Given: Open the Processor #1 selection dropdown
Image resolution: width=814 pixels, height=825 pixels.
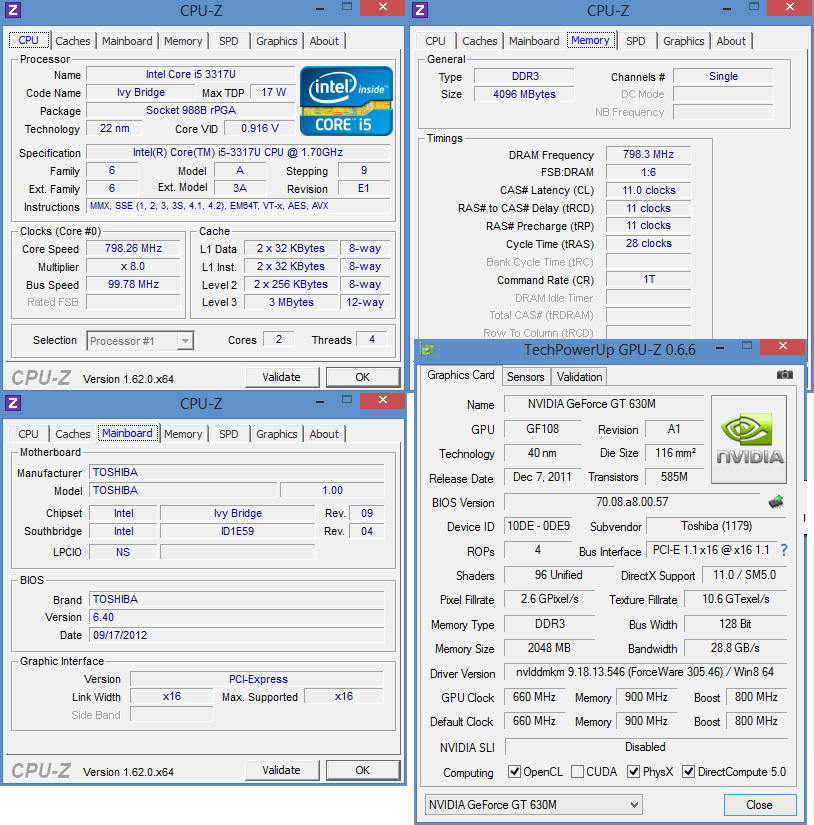Looking at the screenshot, I should point(140,341).
